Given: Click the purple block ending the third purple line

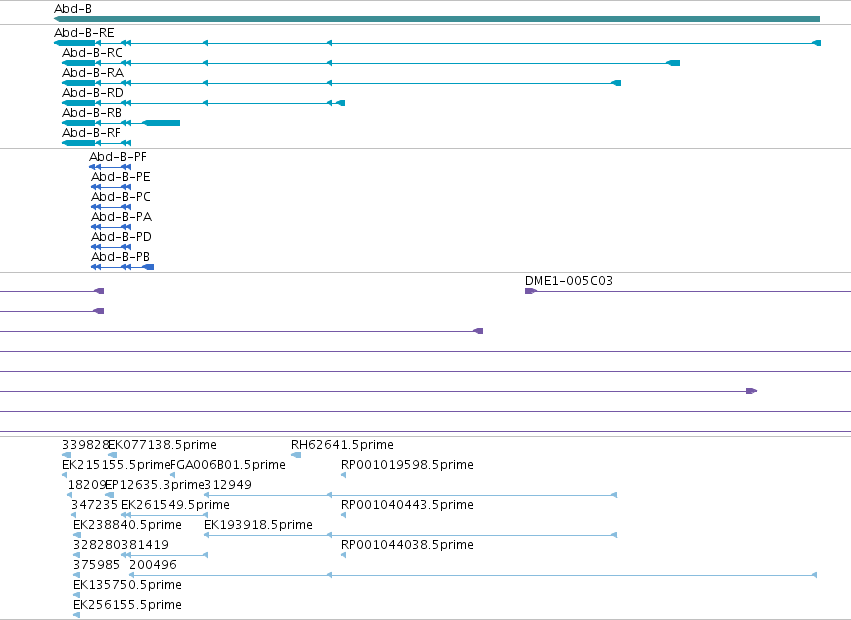Looking at the screenshot, I should (x=478, y=331).
